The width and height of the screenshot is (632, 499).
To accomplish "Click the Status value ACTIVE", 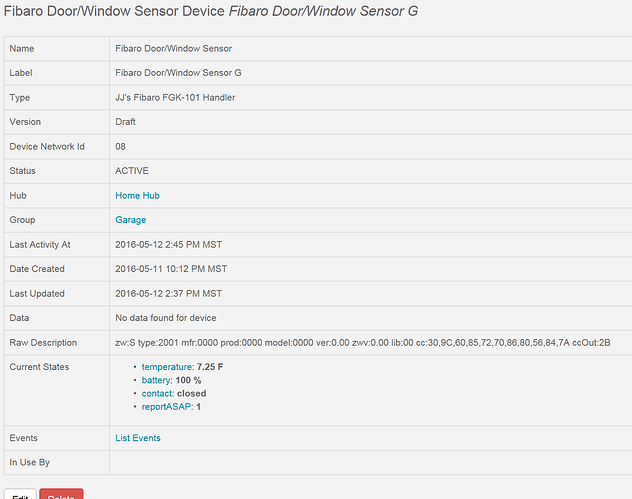I will click(132, 171).
